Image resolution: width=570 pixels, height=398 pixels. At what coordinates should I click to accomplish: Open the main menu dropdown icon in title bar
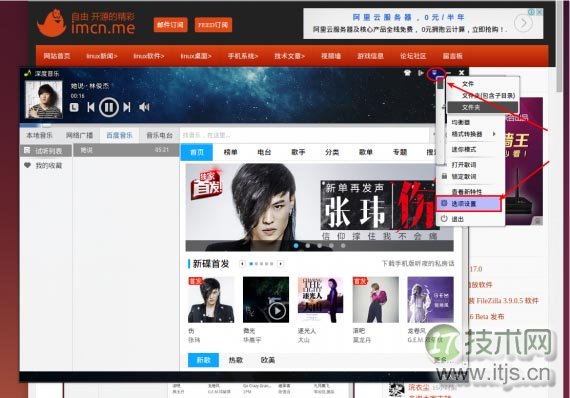pyautogui.click(x=435, y=74)
